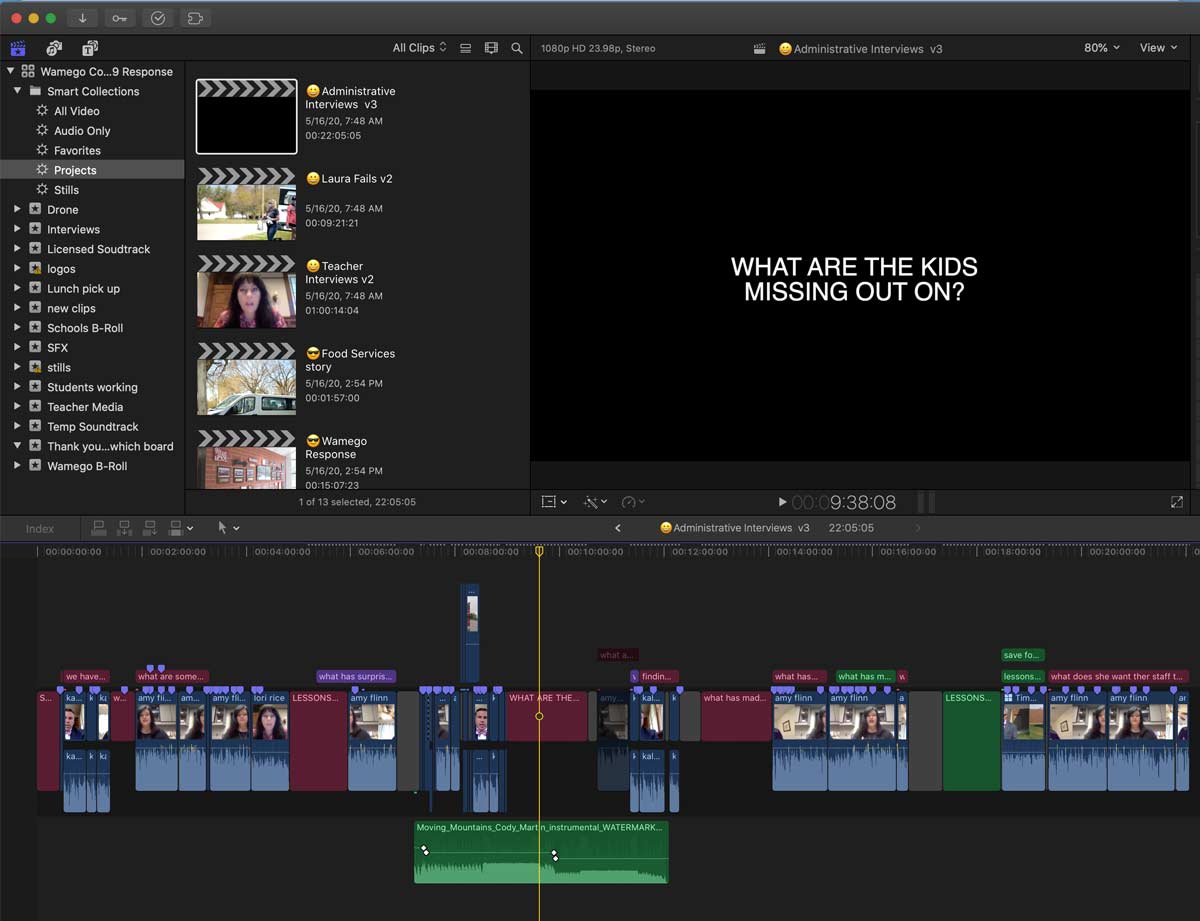Select WHAT ARE THE... title clip
The image size is (1200, 921).
click(x=546, y=716)
